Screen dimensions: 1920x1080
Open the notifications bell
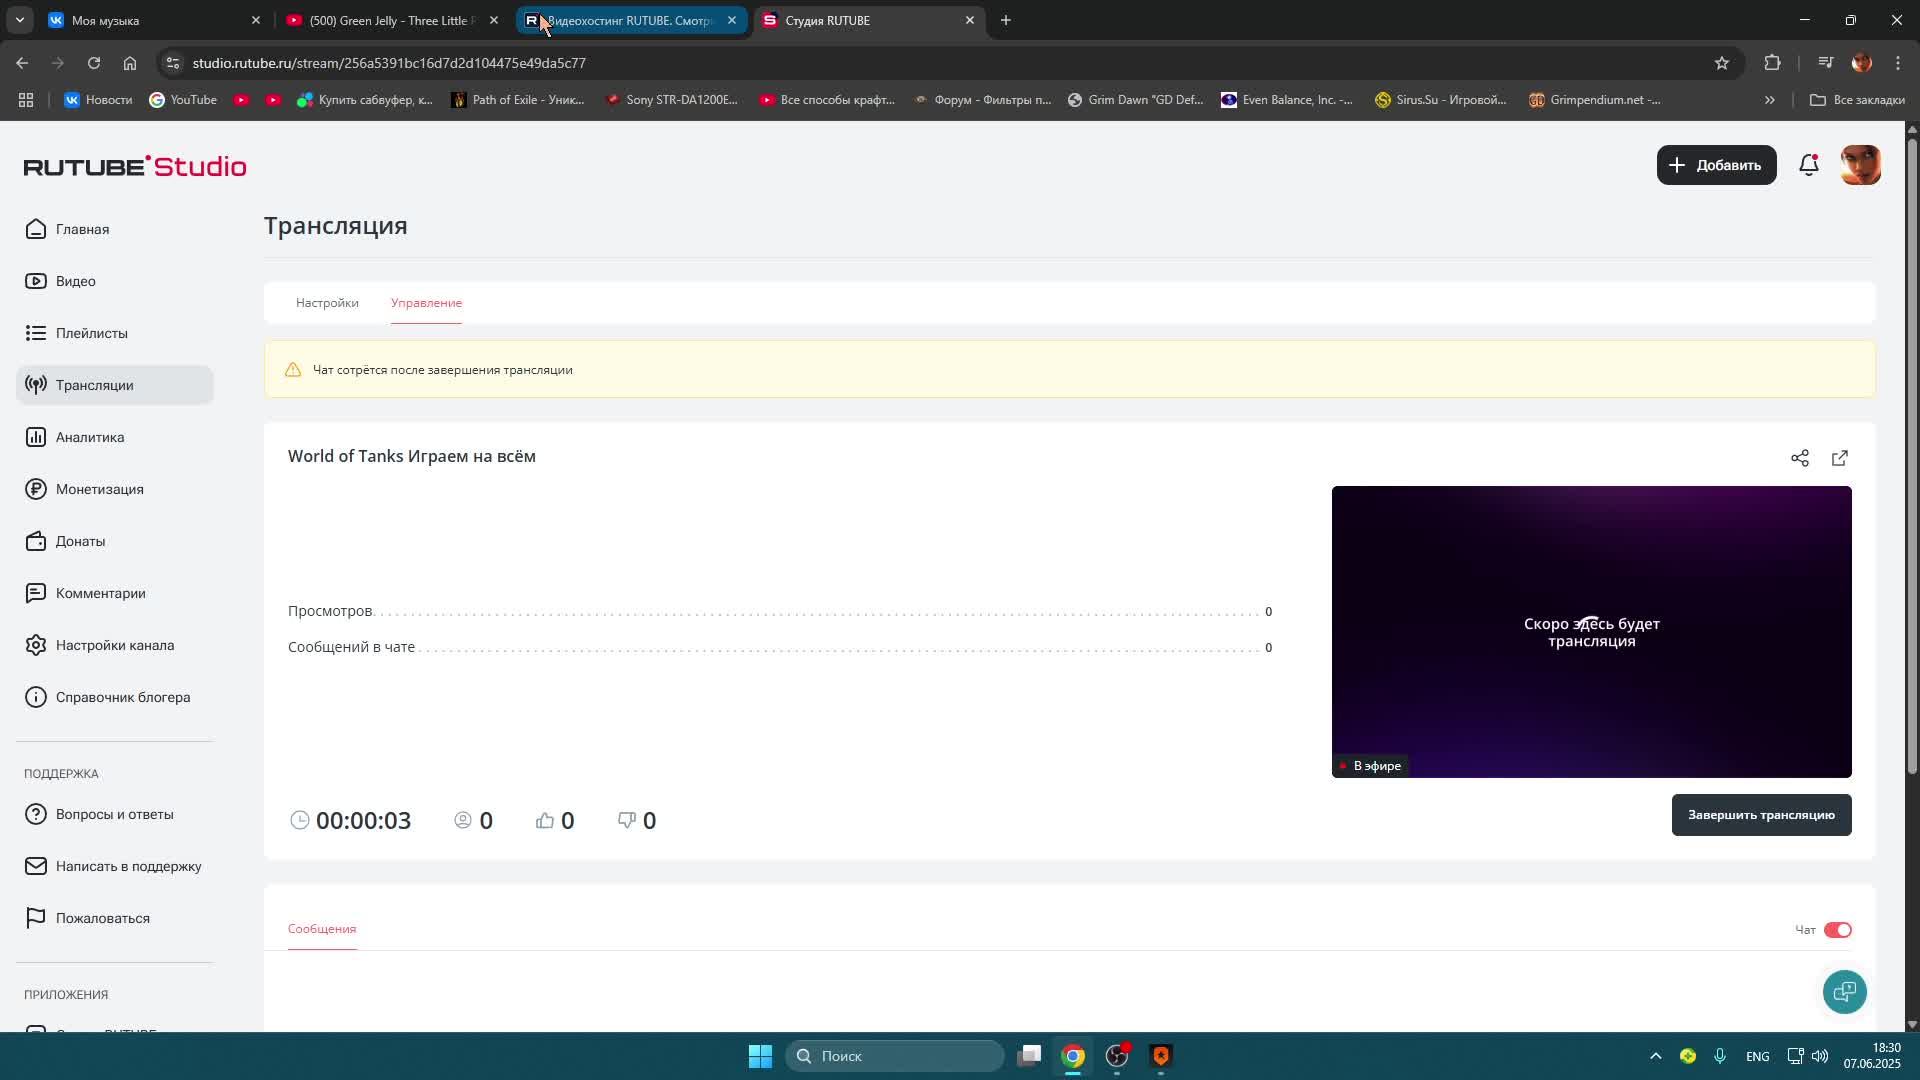[x=1808, y=165]
